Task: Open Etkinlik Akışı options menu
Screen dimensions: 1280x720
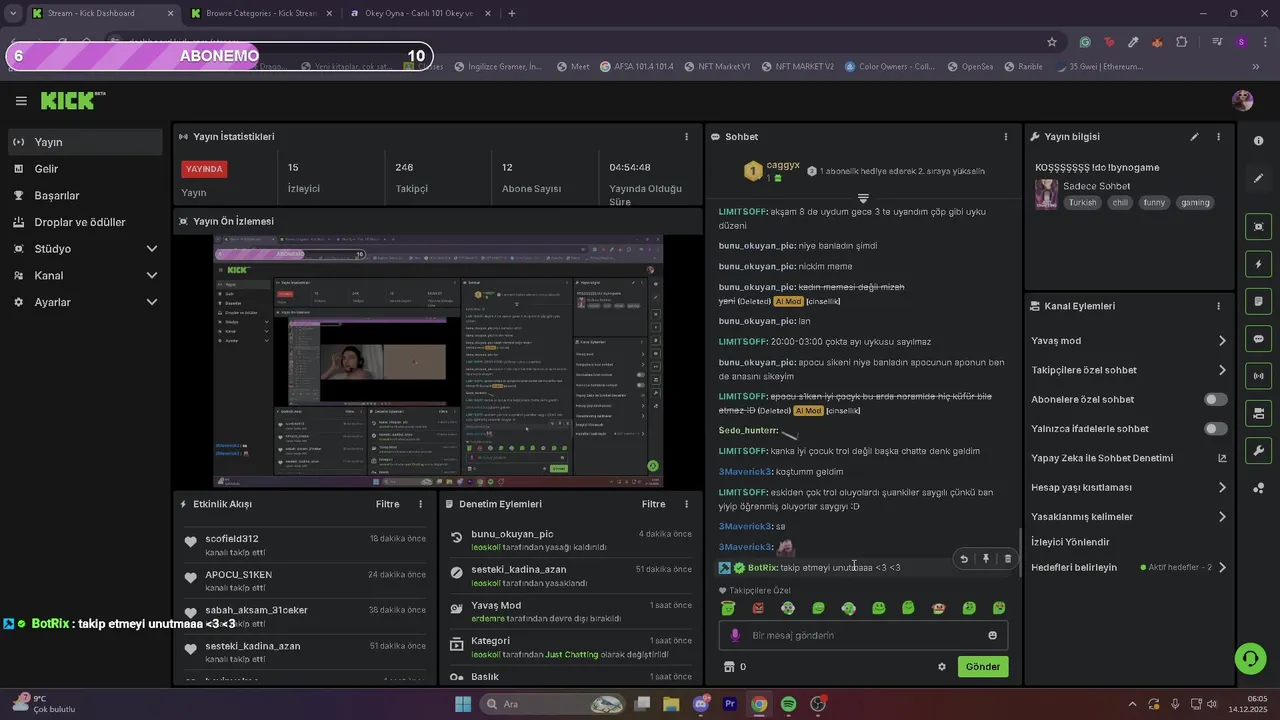Action: pos(420,505)
